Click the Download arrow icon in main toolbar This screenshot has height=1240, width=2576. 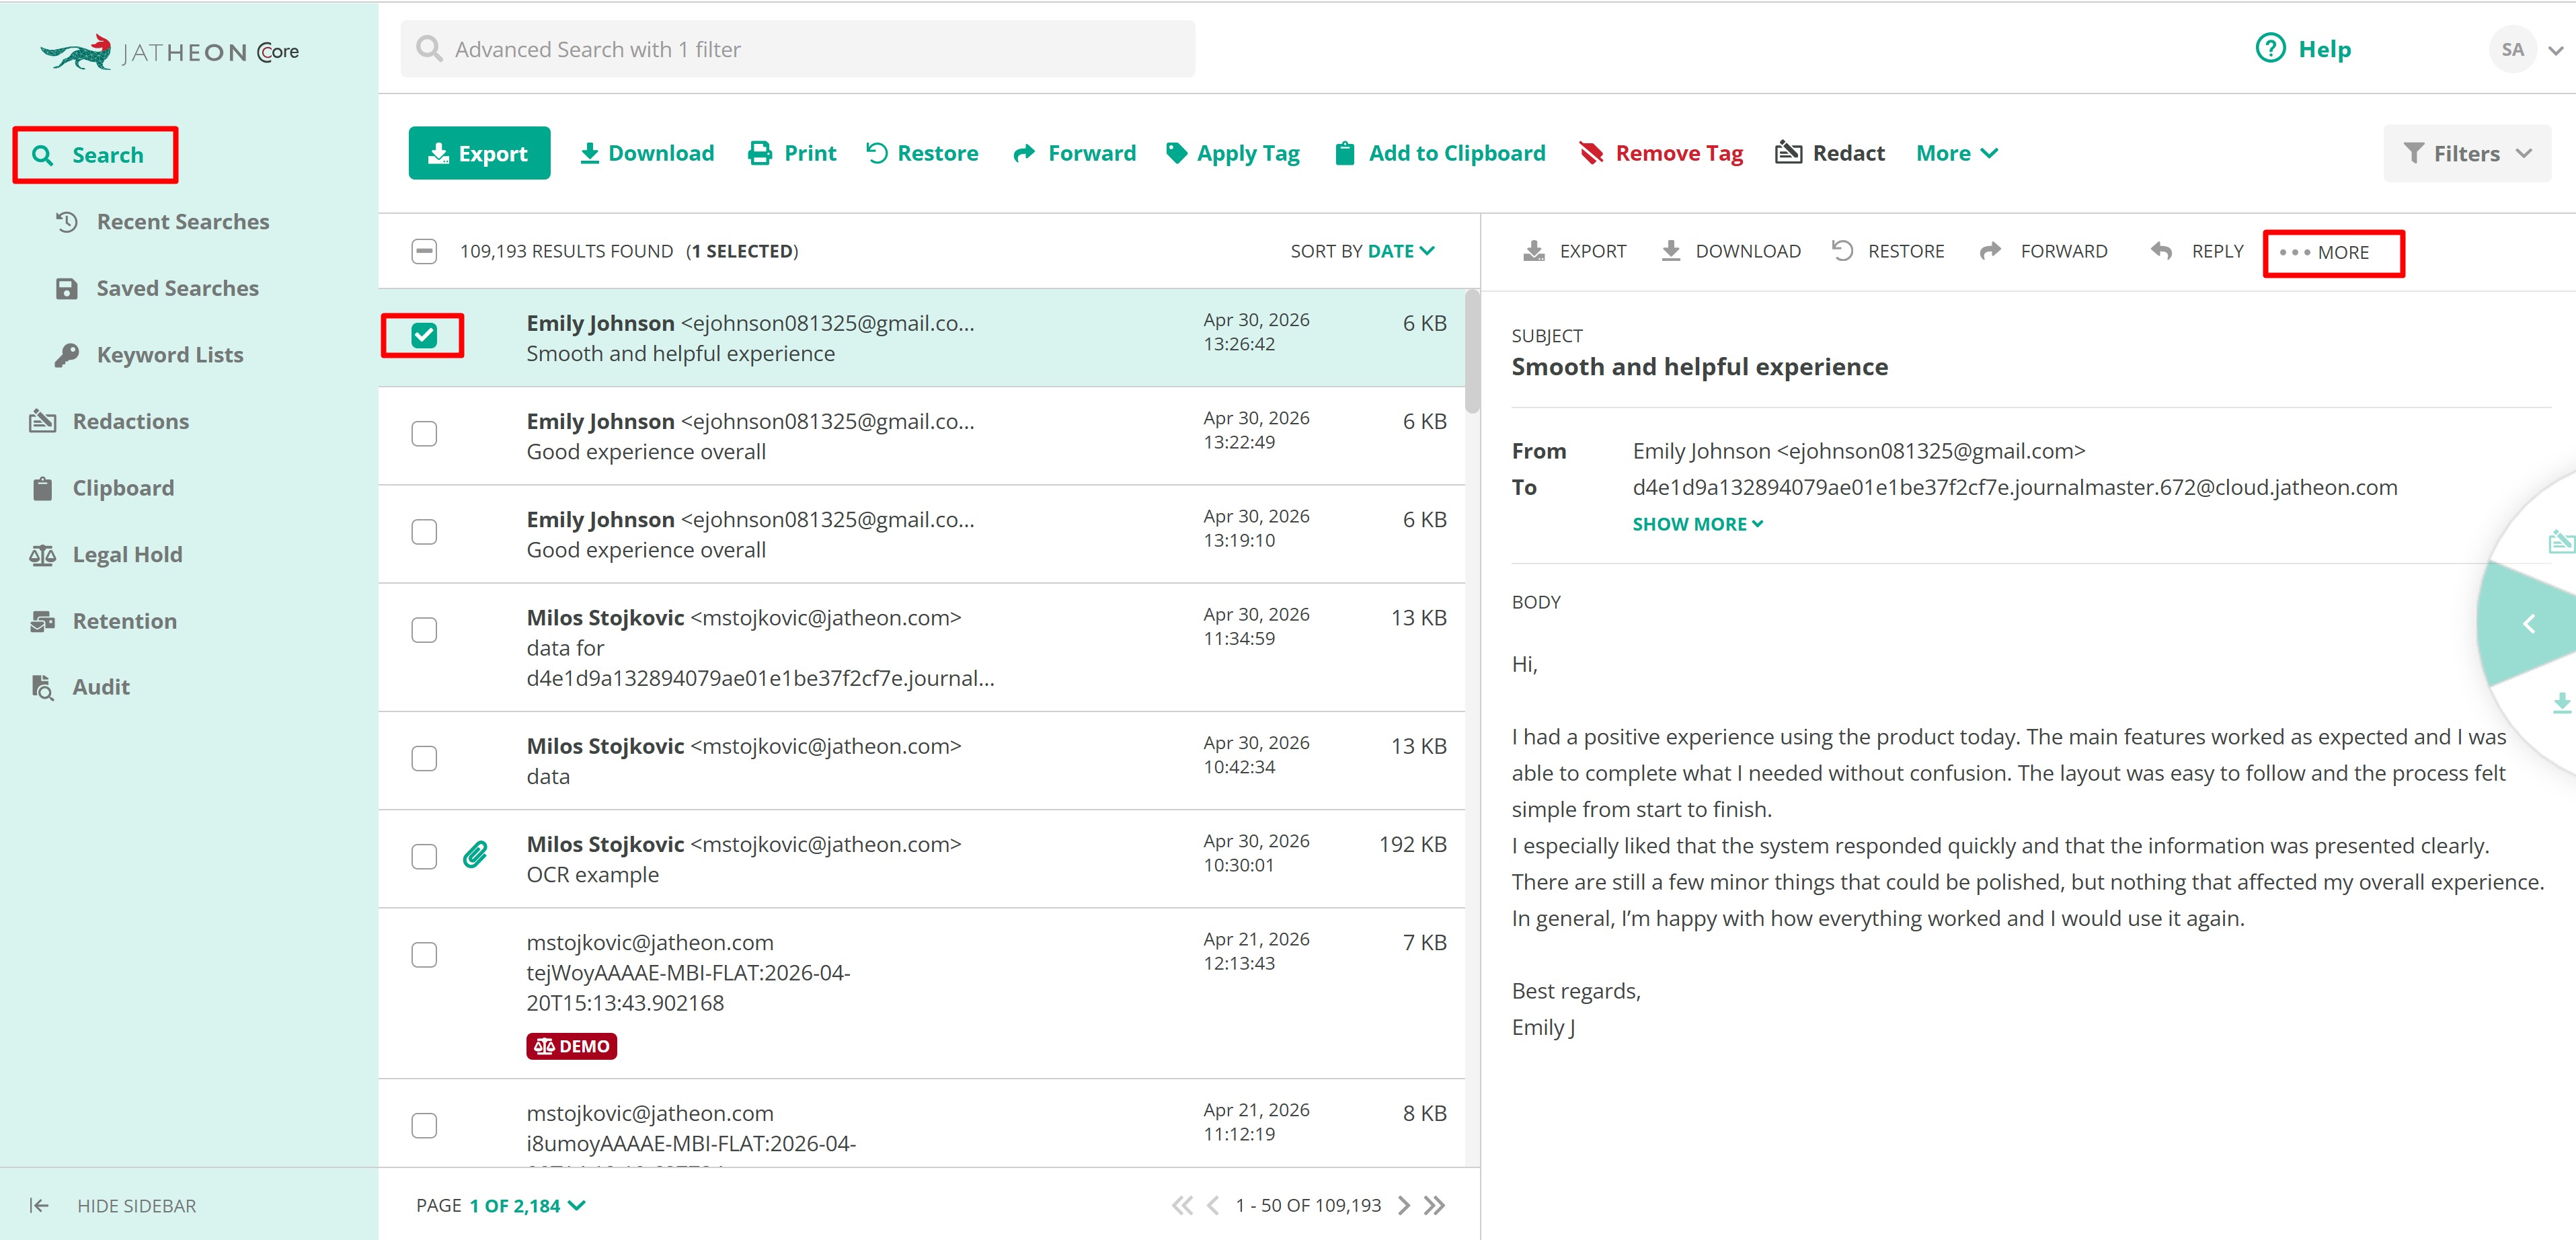pos(590,153)
